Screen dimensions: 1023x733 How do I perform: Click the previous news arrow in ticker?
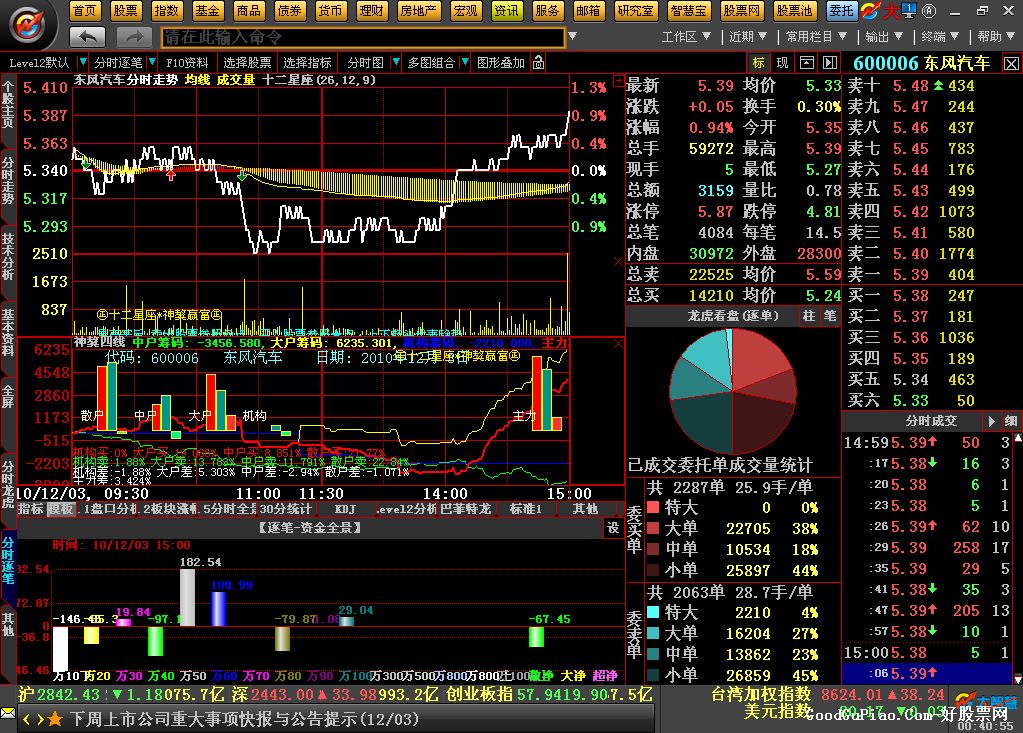click(27, 719)
